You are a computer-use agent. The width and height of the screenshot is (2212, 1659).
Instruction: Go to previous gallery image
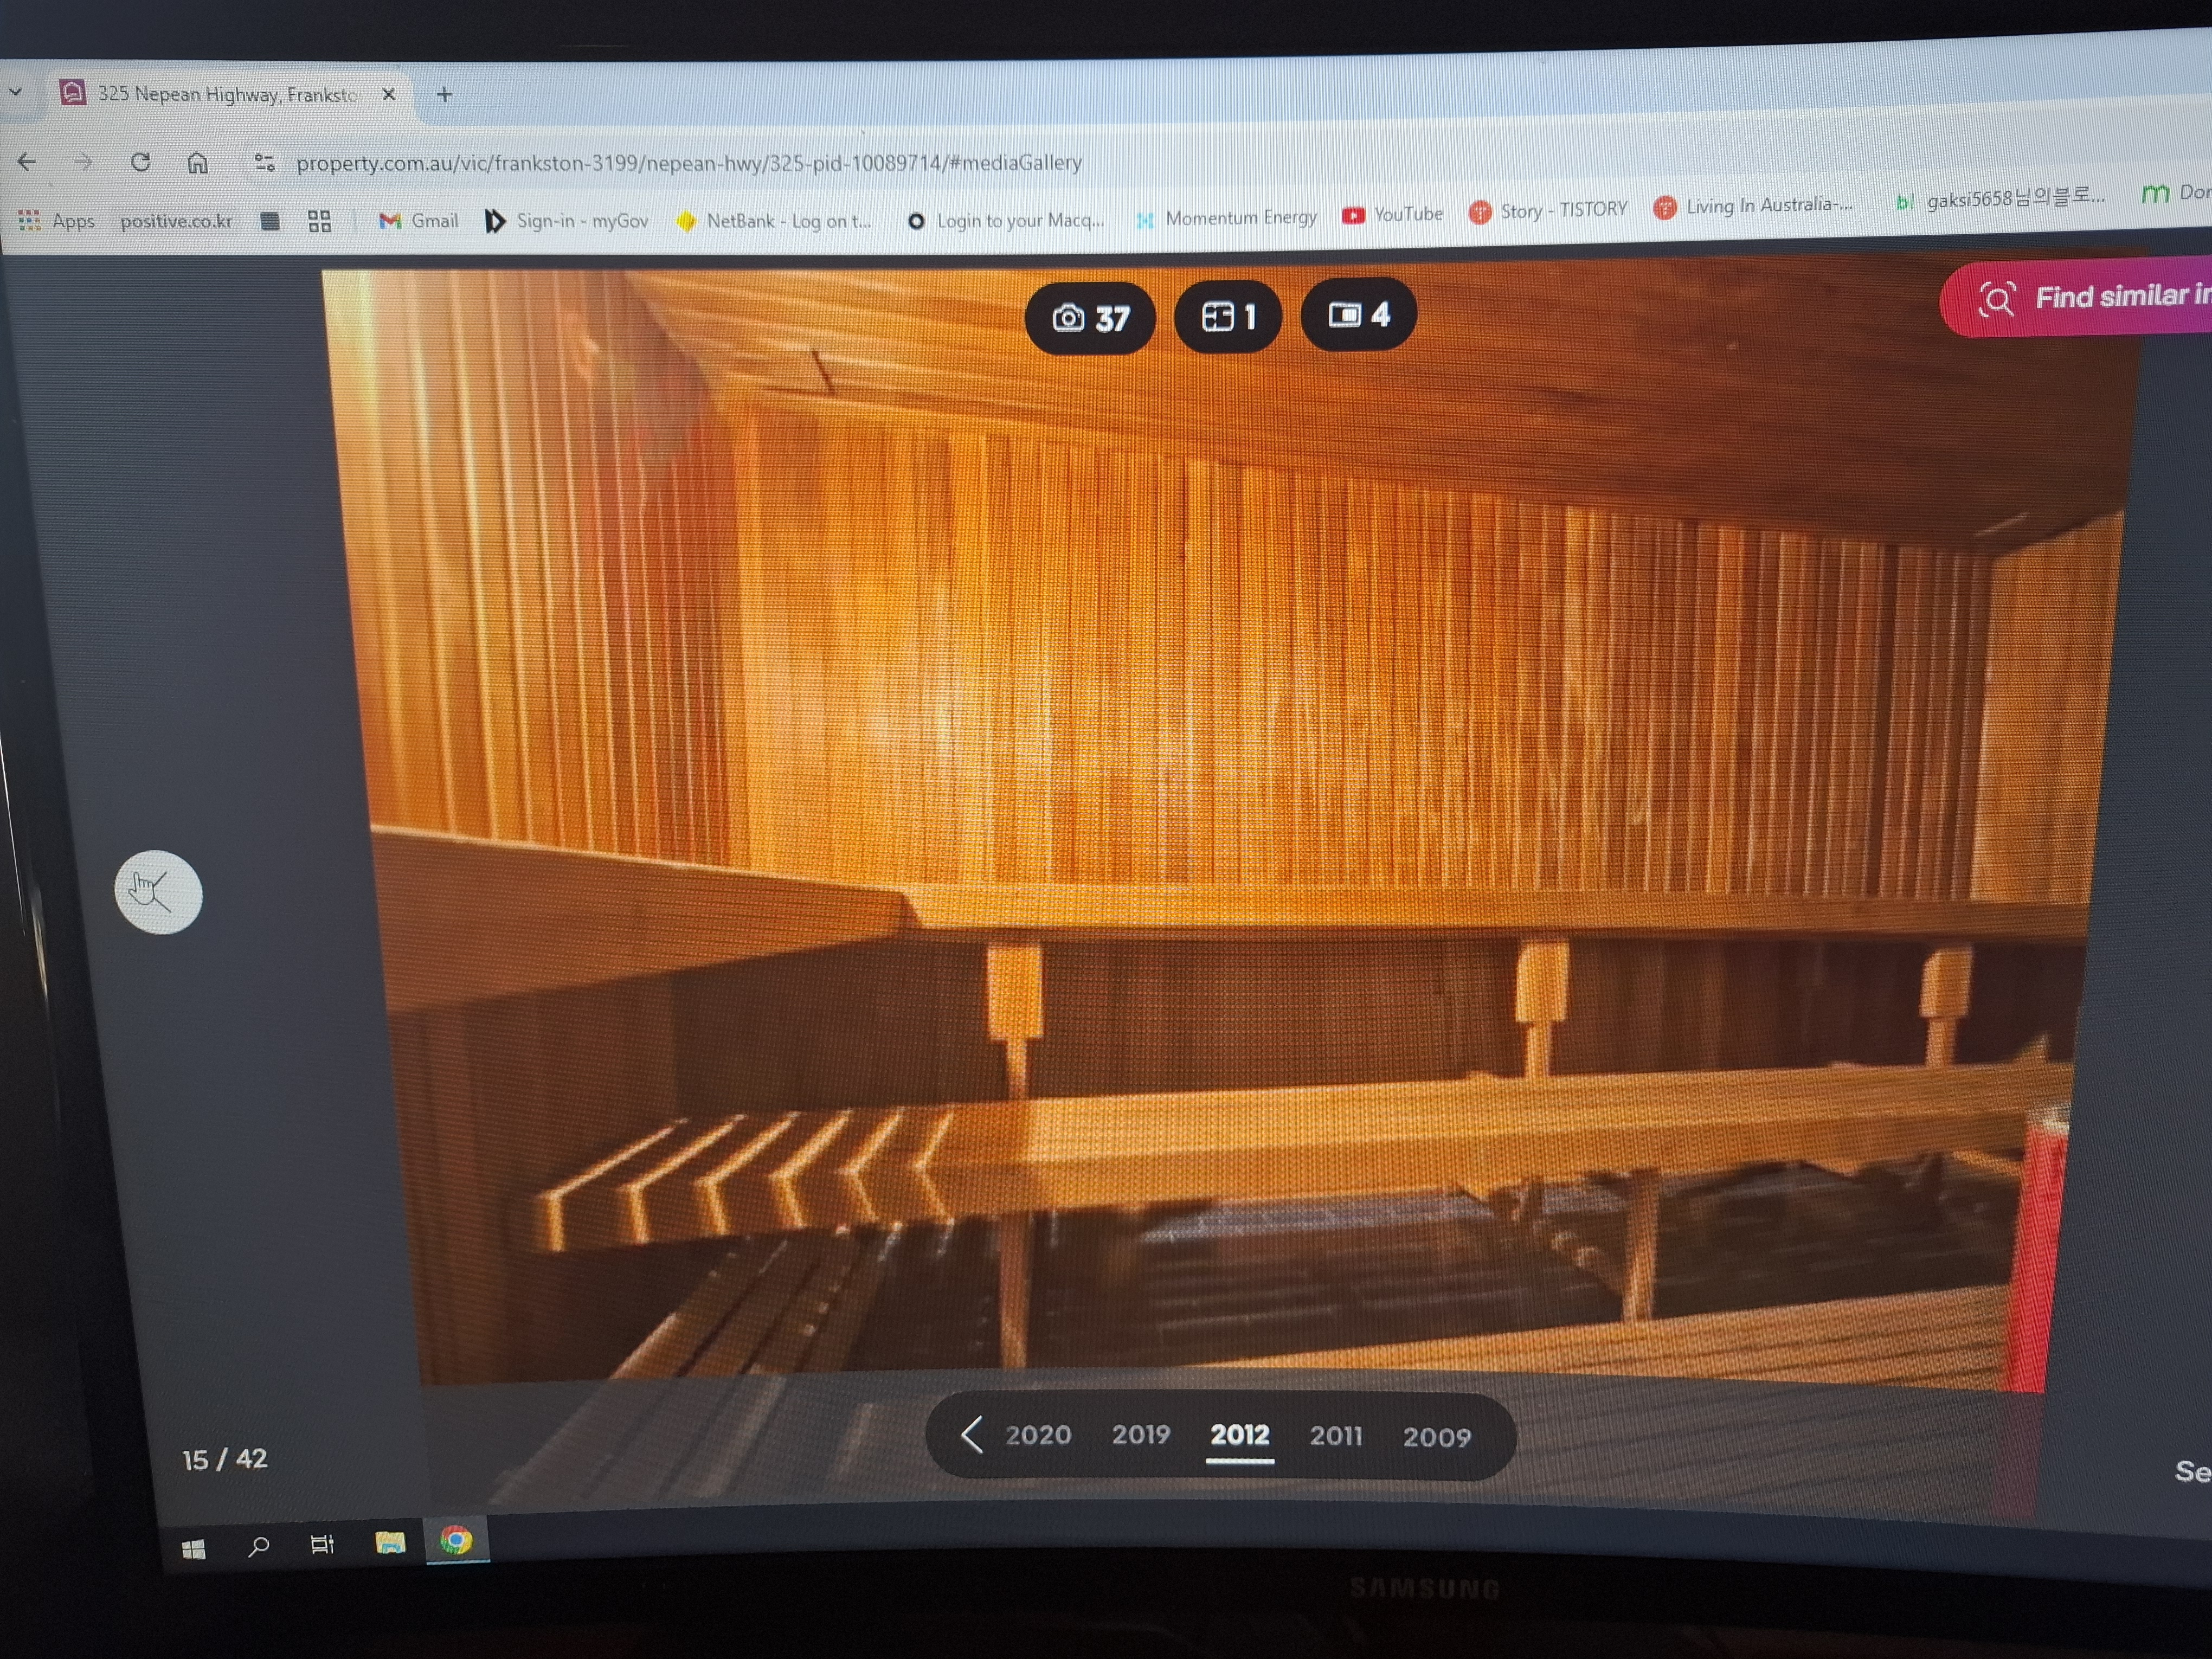[x=158, y=892]
